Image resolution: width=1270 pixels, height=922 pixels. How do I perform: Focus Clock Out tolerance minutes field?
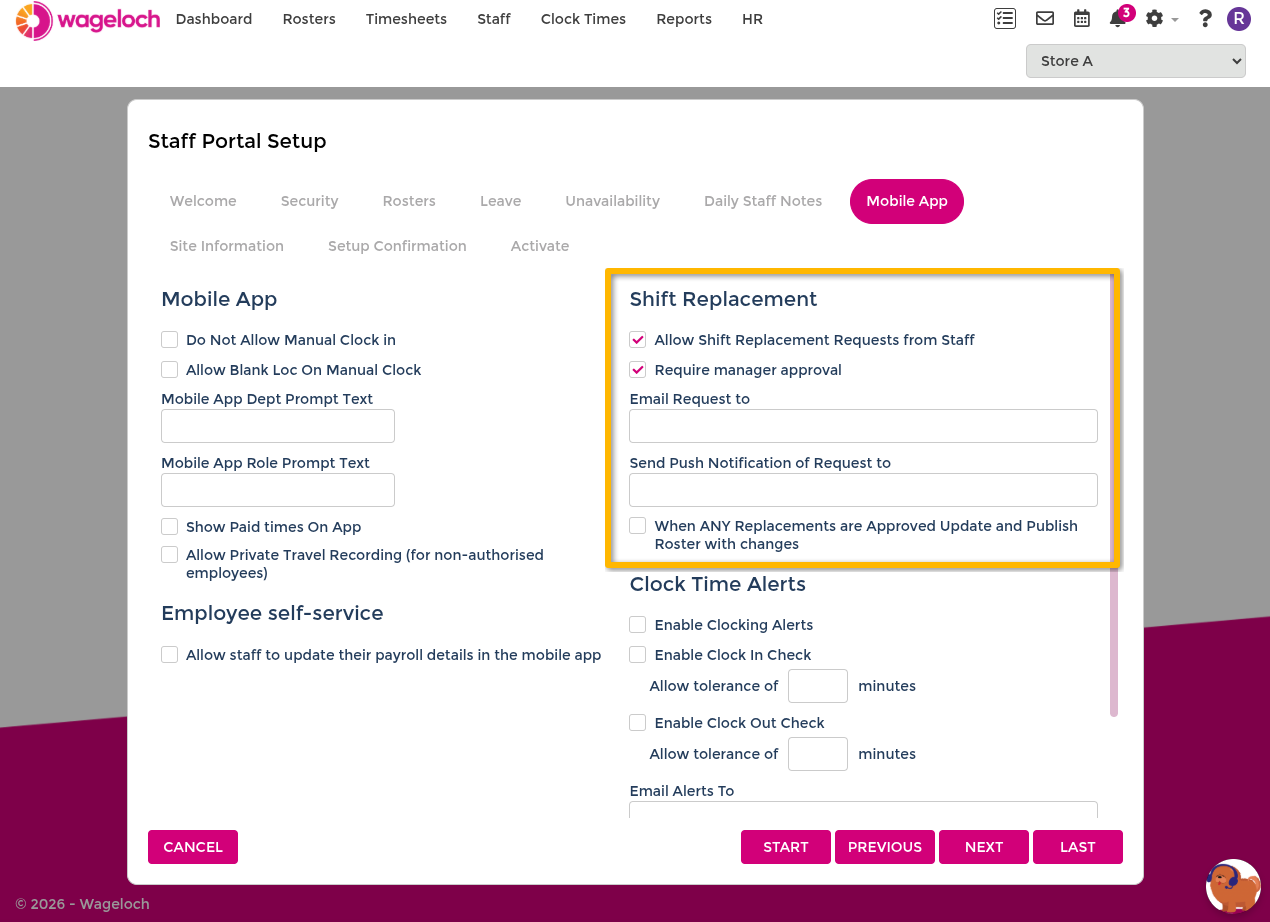pos(818,754)
